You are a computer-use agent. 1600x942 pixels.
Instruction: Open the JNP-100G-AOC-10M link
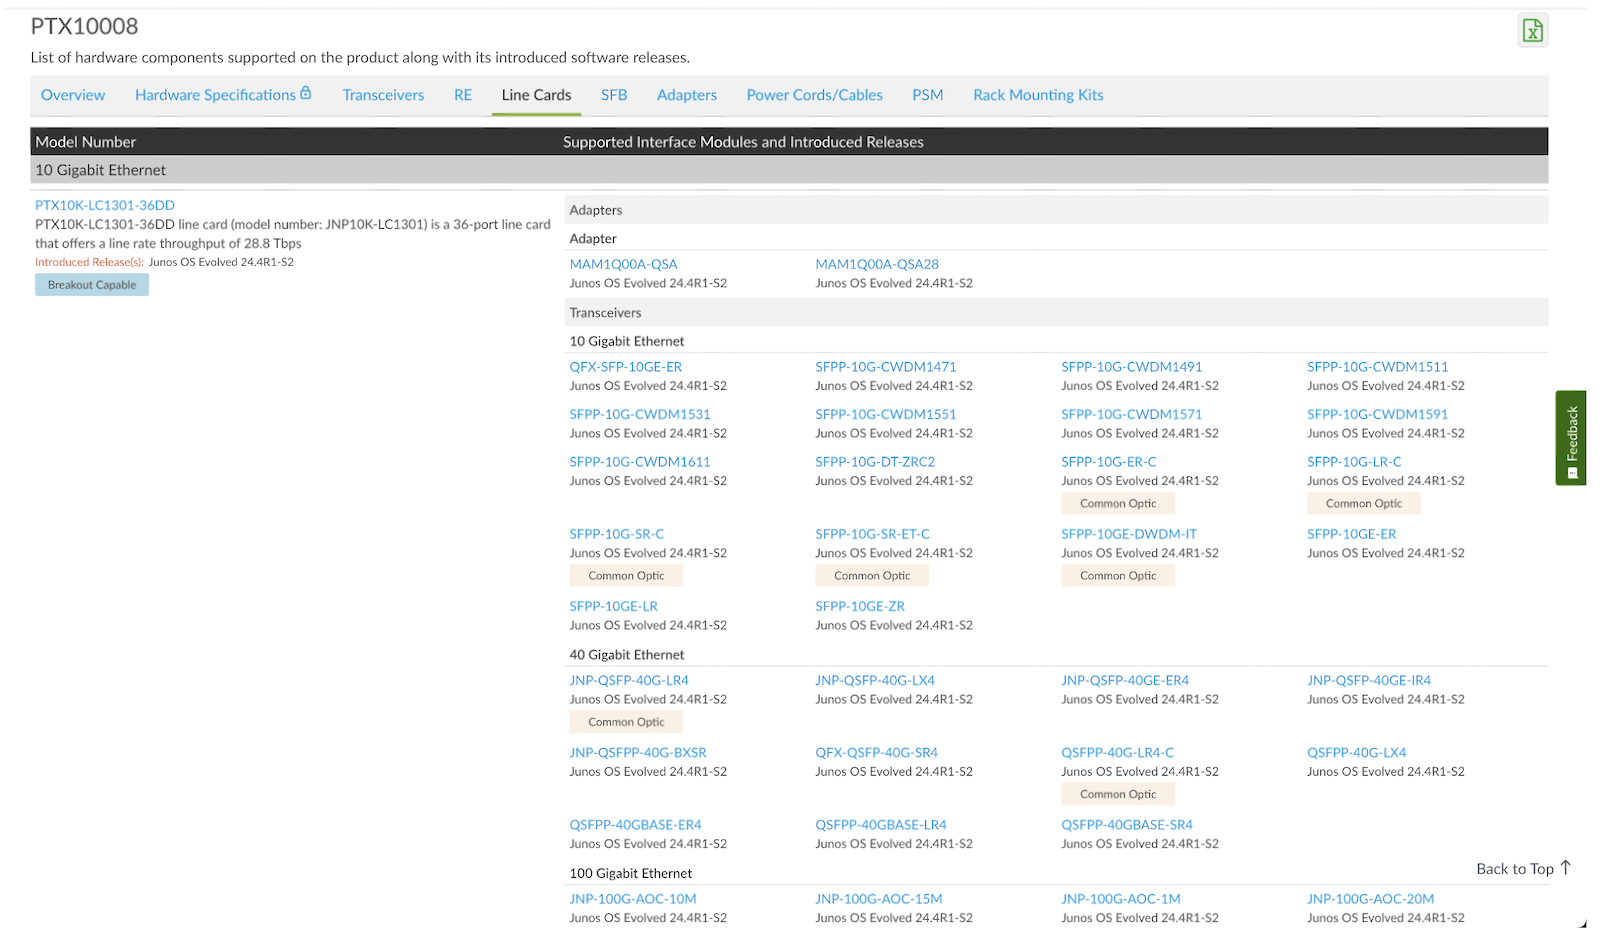coord(633,899)
